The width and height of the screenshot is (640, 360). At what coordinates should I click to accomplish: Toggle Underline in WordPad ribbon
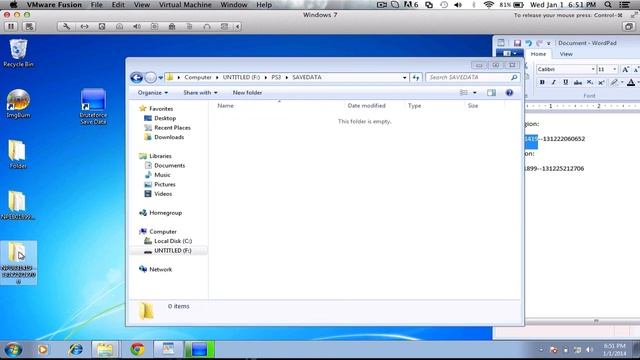coord(565,82)
